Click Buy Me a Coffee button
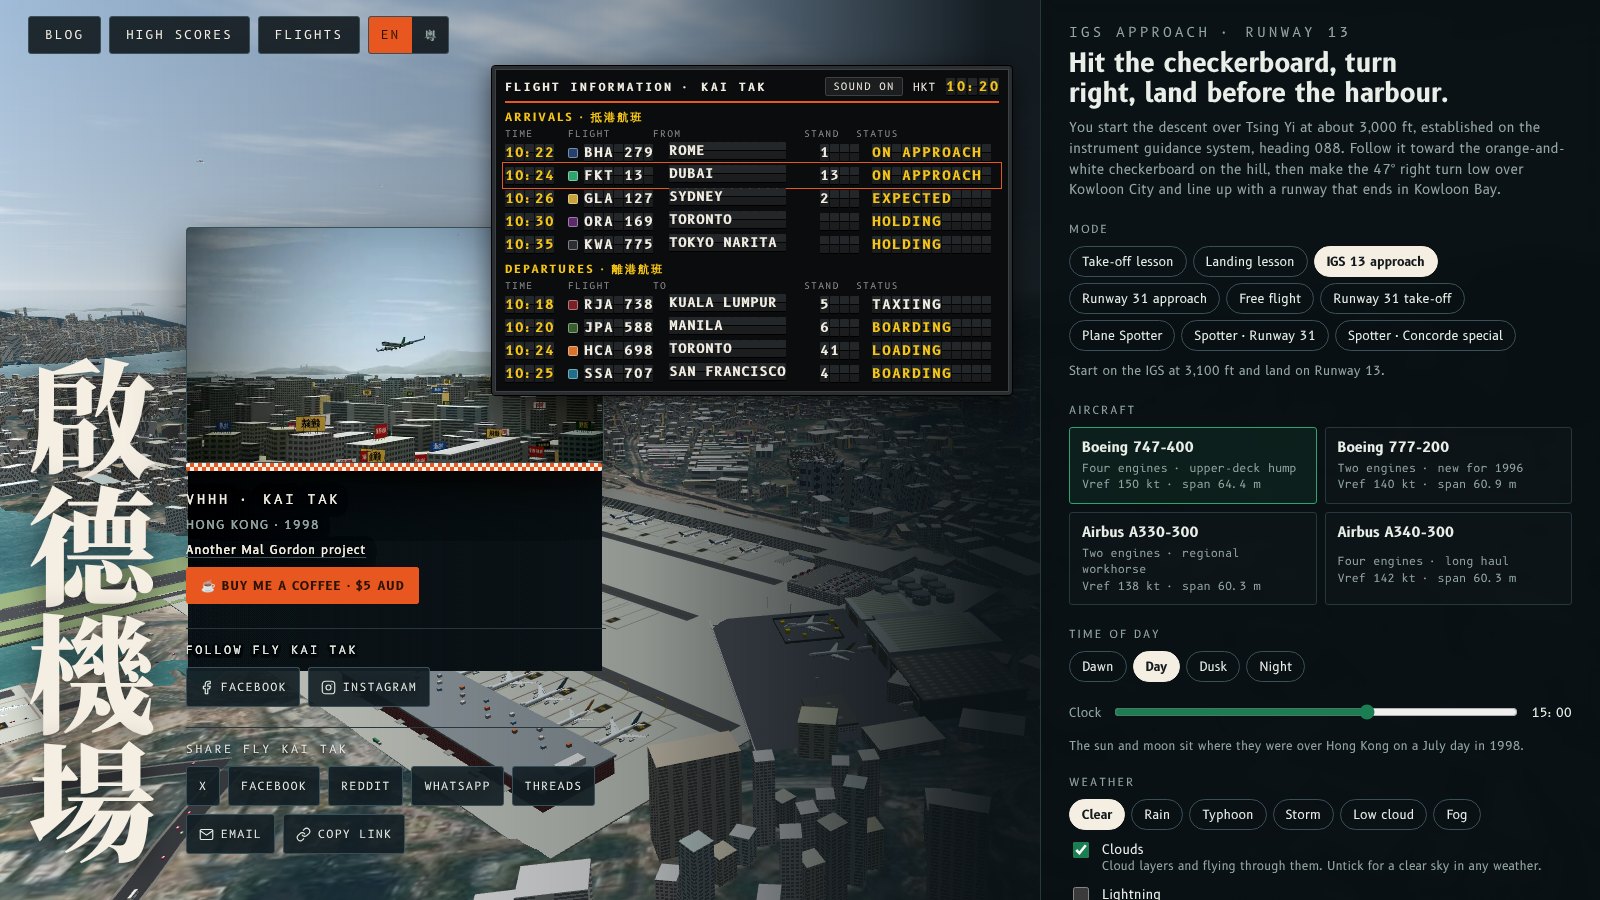The image size is (1600, 900). coord(303,586)
